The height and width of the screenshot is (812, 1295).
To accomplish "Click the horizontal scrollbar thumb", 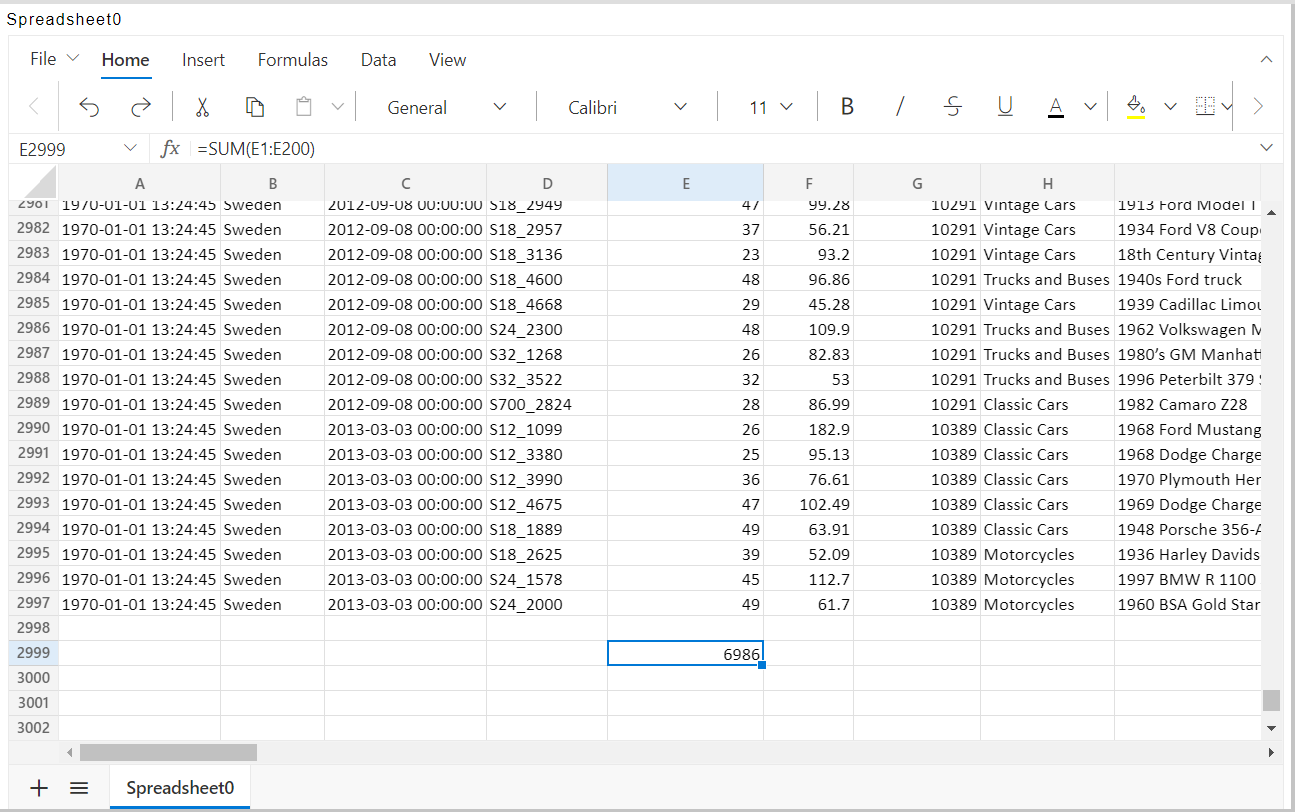I will (x=168, y=752).
